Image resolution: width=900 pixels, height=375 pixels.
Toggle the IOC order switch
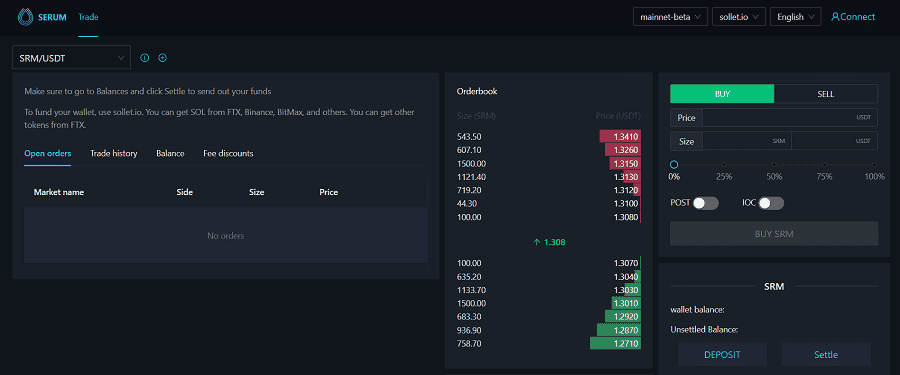coord(771,203)
